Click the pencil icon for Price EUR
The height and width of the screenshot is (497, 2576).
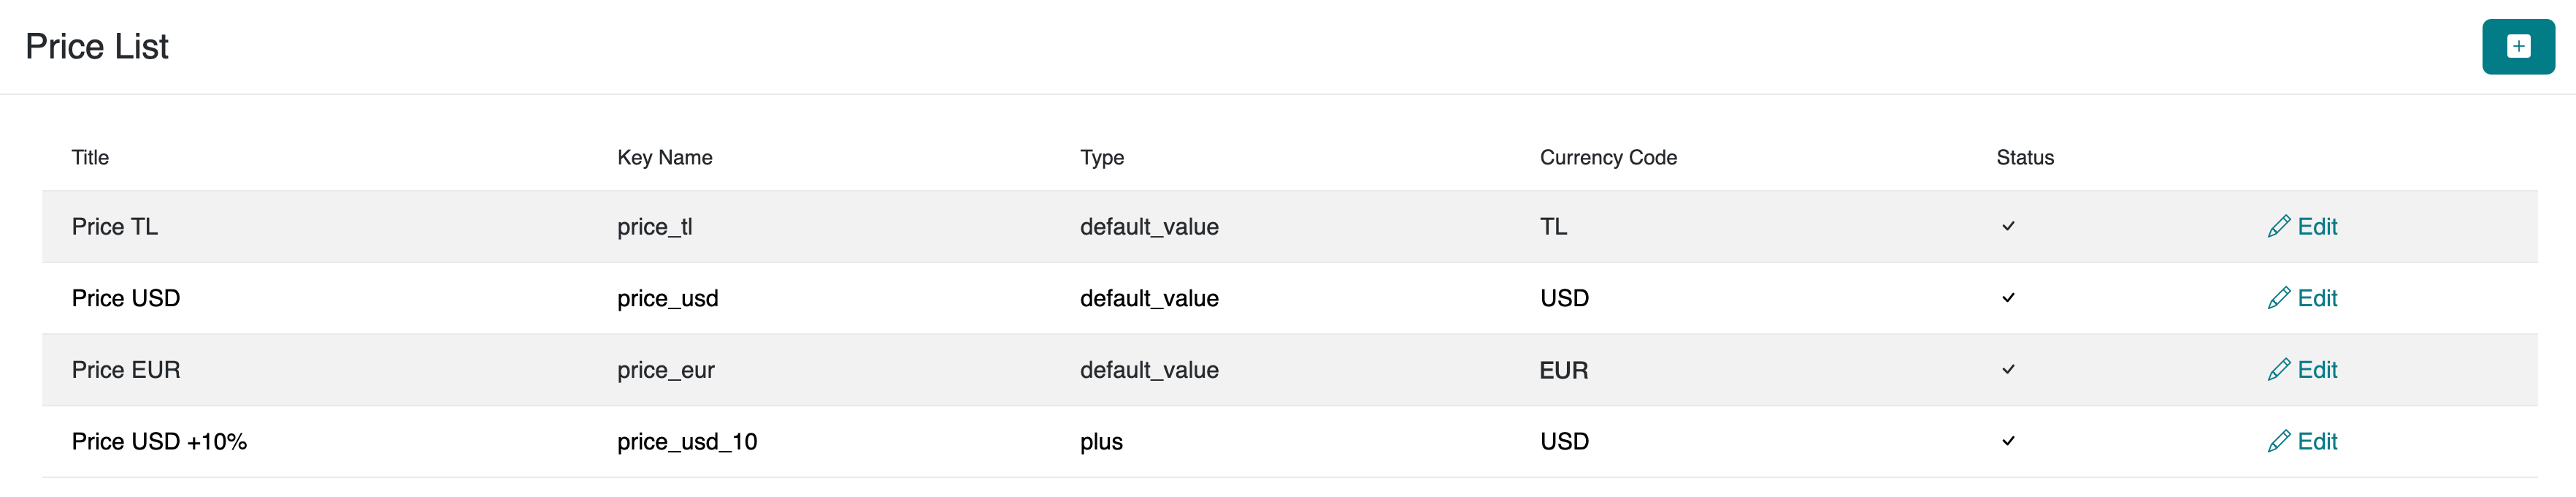click(2278, 370)
